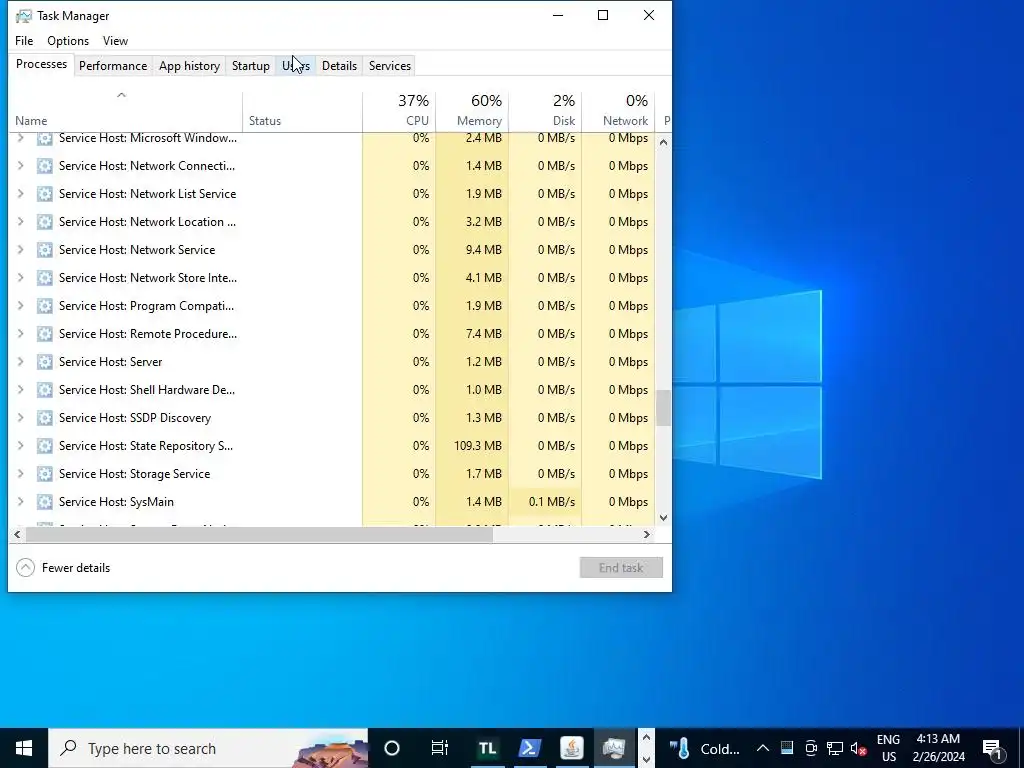Viewport: 1024px width, 768px height.
Task: Expand Service Host: Server row
Action: [x=20, y=362]
